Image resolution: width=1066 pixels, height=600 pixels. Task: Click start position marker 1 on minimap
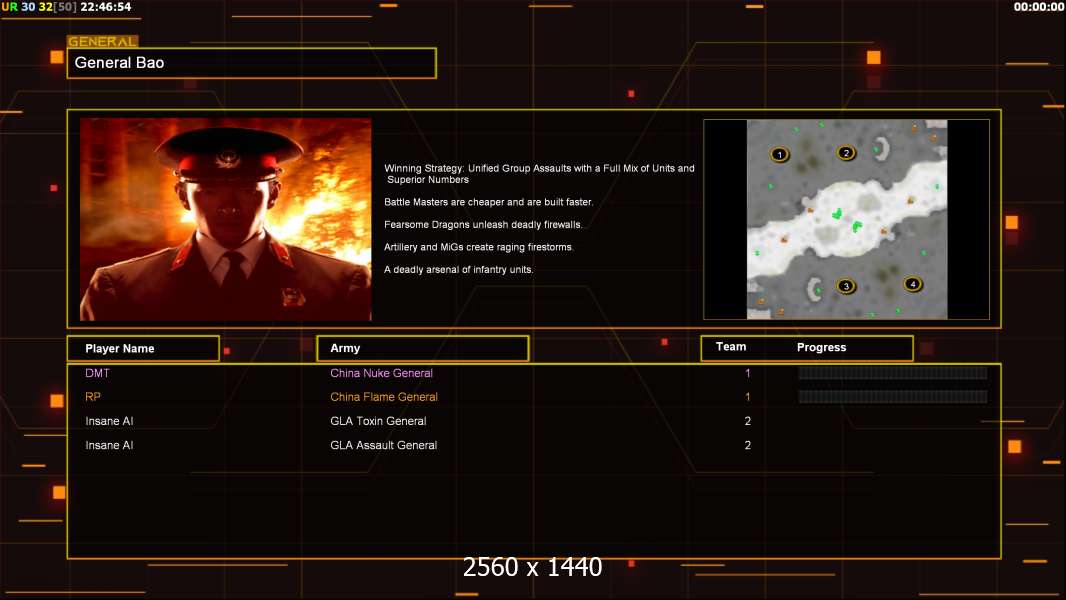click(779, 154)
